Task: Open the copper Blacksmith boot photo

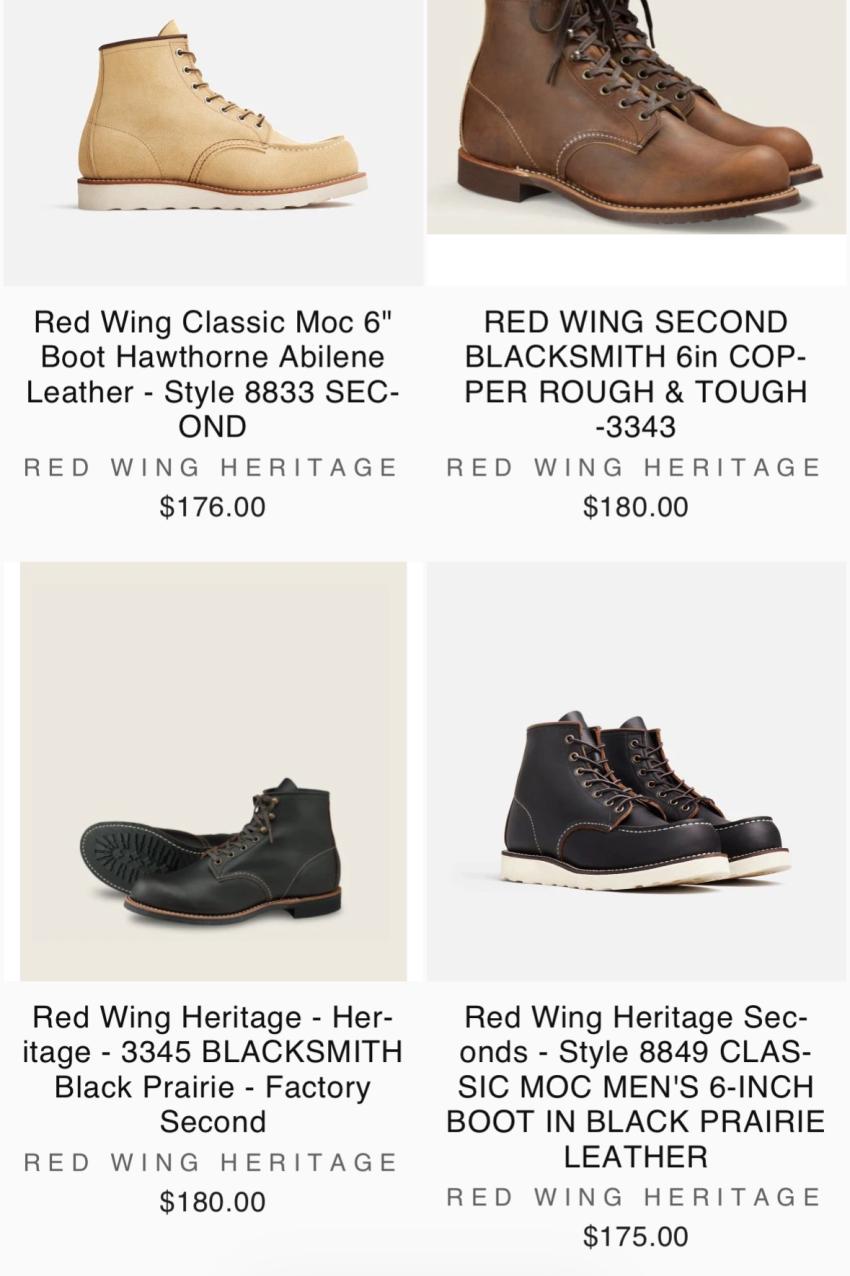Action: (x=636, y=115)
